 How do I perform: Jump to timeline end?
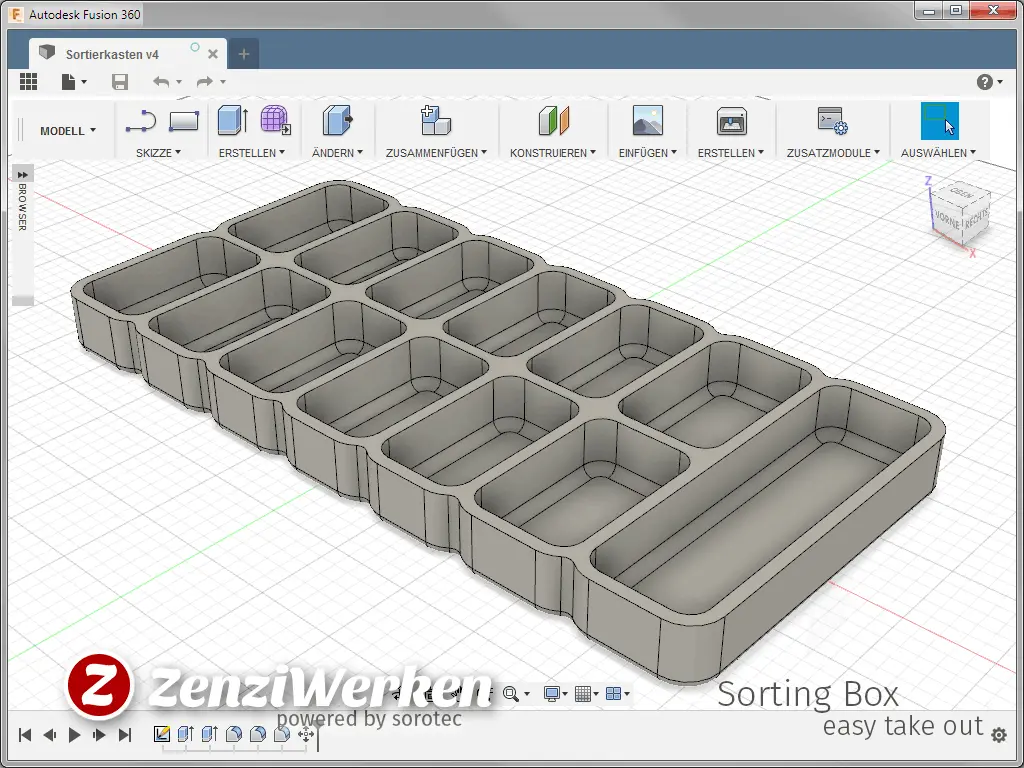tap(125, 735)
